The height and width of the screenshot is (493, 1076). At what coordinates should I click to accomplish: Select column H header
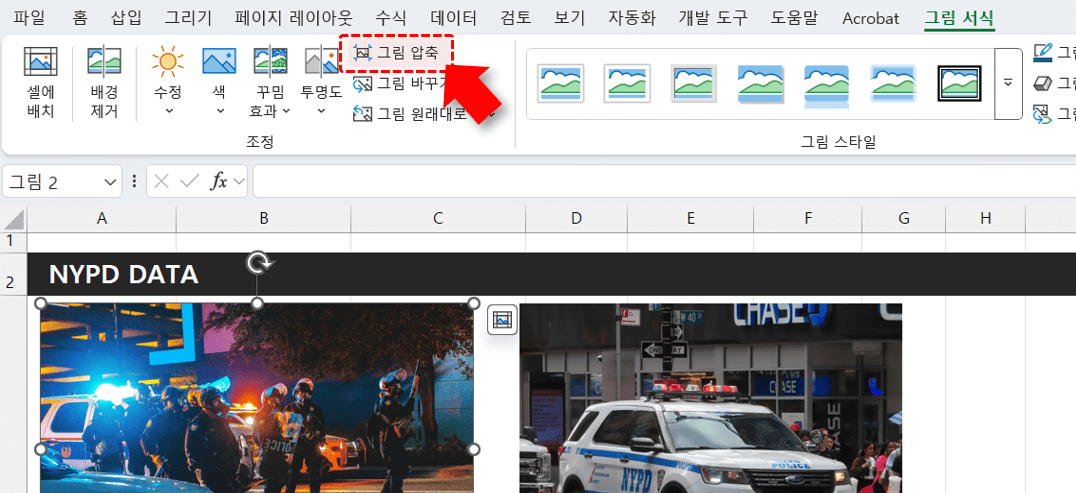tap(985, 218)
